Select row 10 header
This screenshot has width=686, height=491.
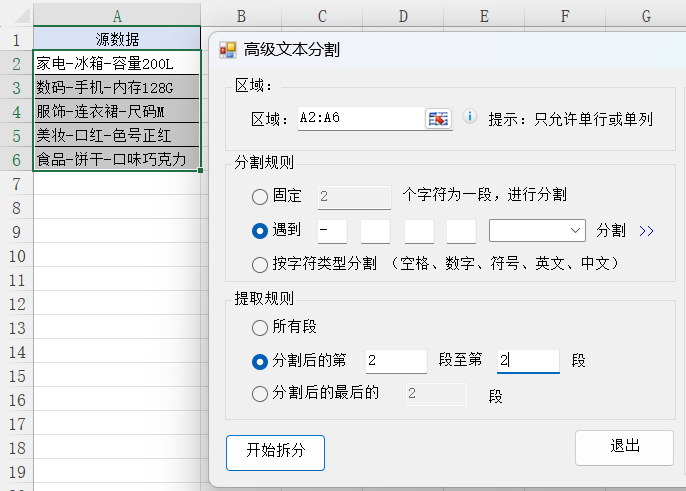click(x=16, y=256)
